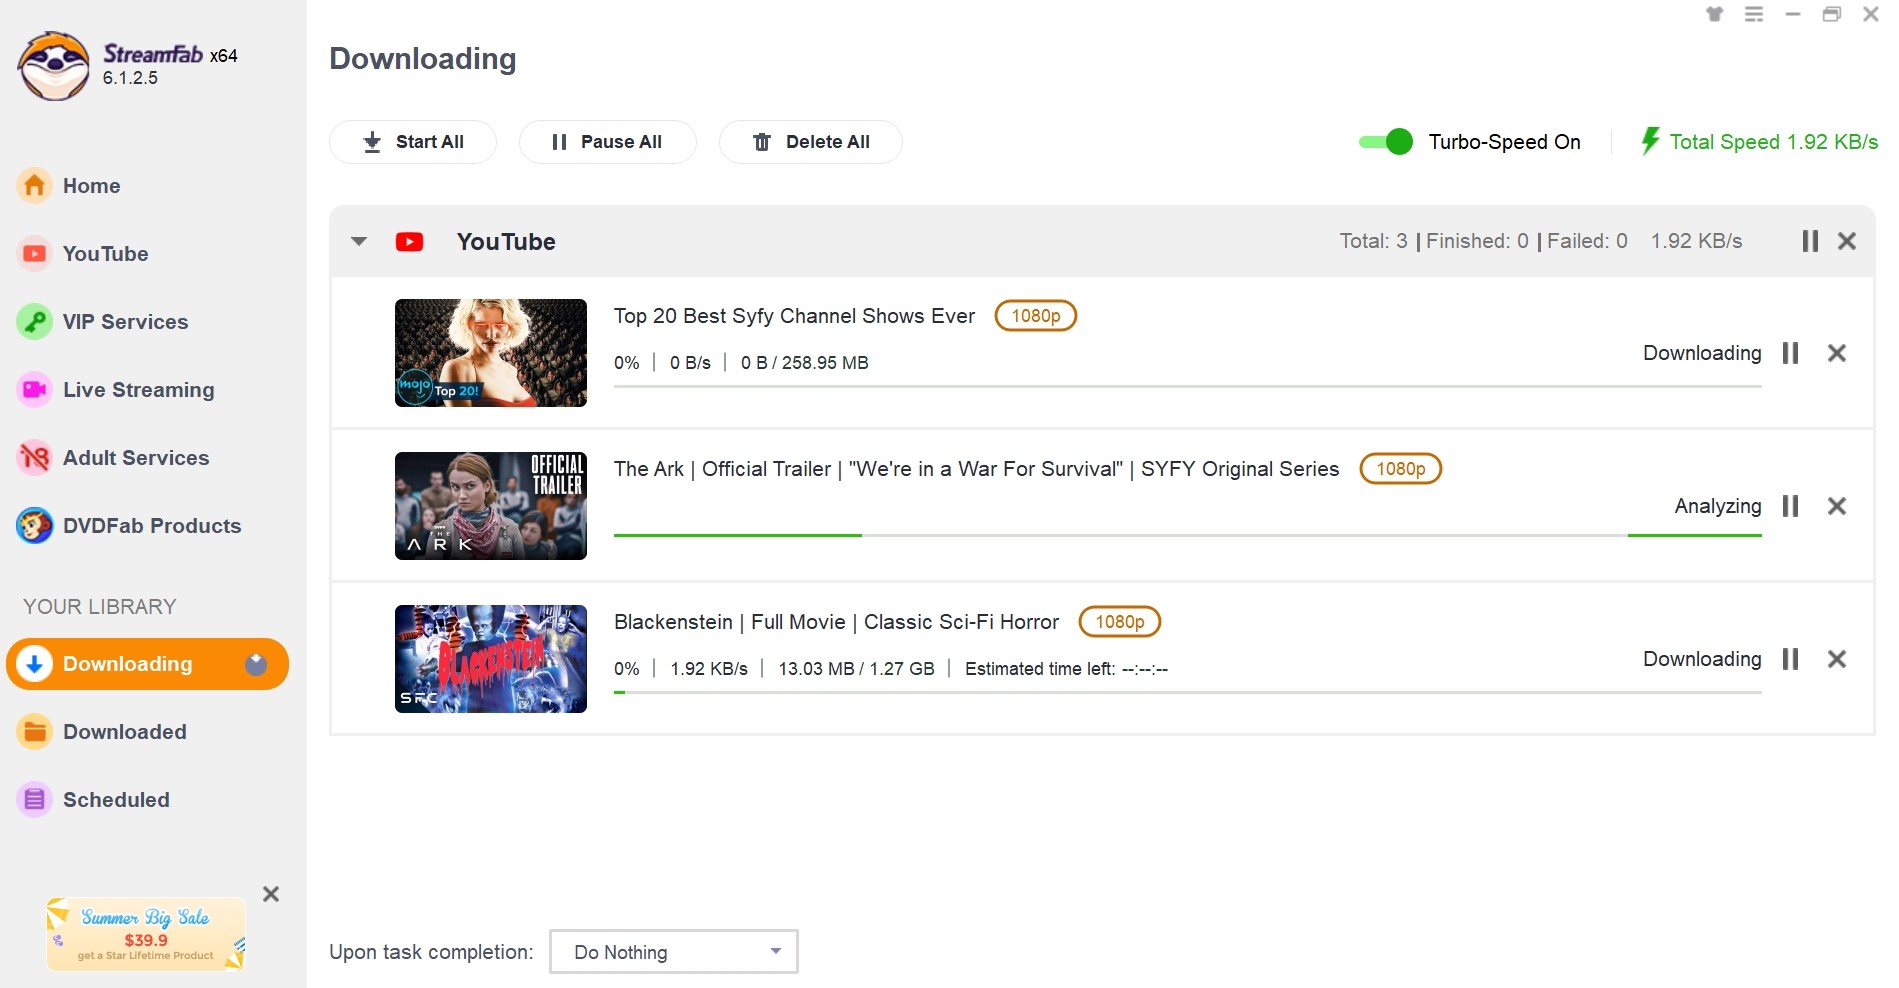Open the Downloaded library

tap(125, 732)
